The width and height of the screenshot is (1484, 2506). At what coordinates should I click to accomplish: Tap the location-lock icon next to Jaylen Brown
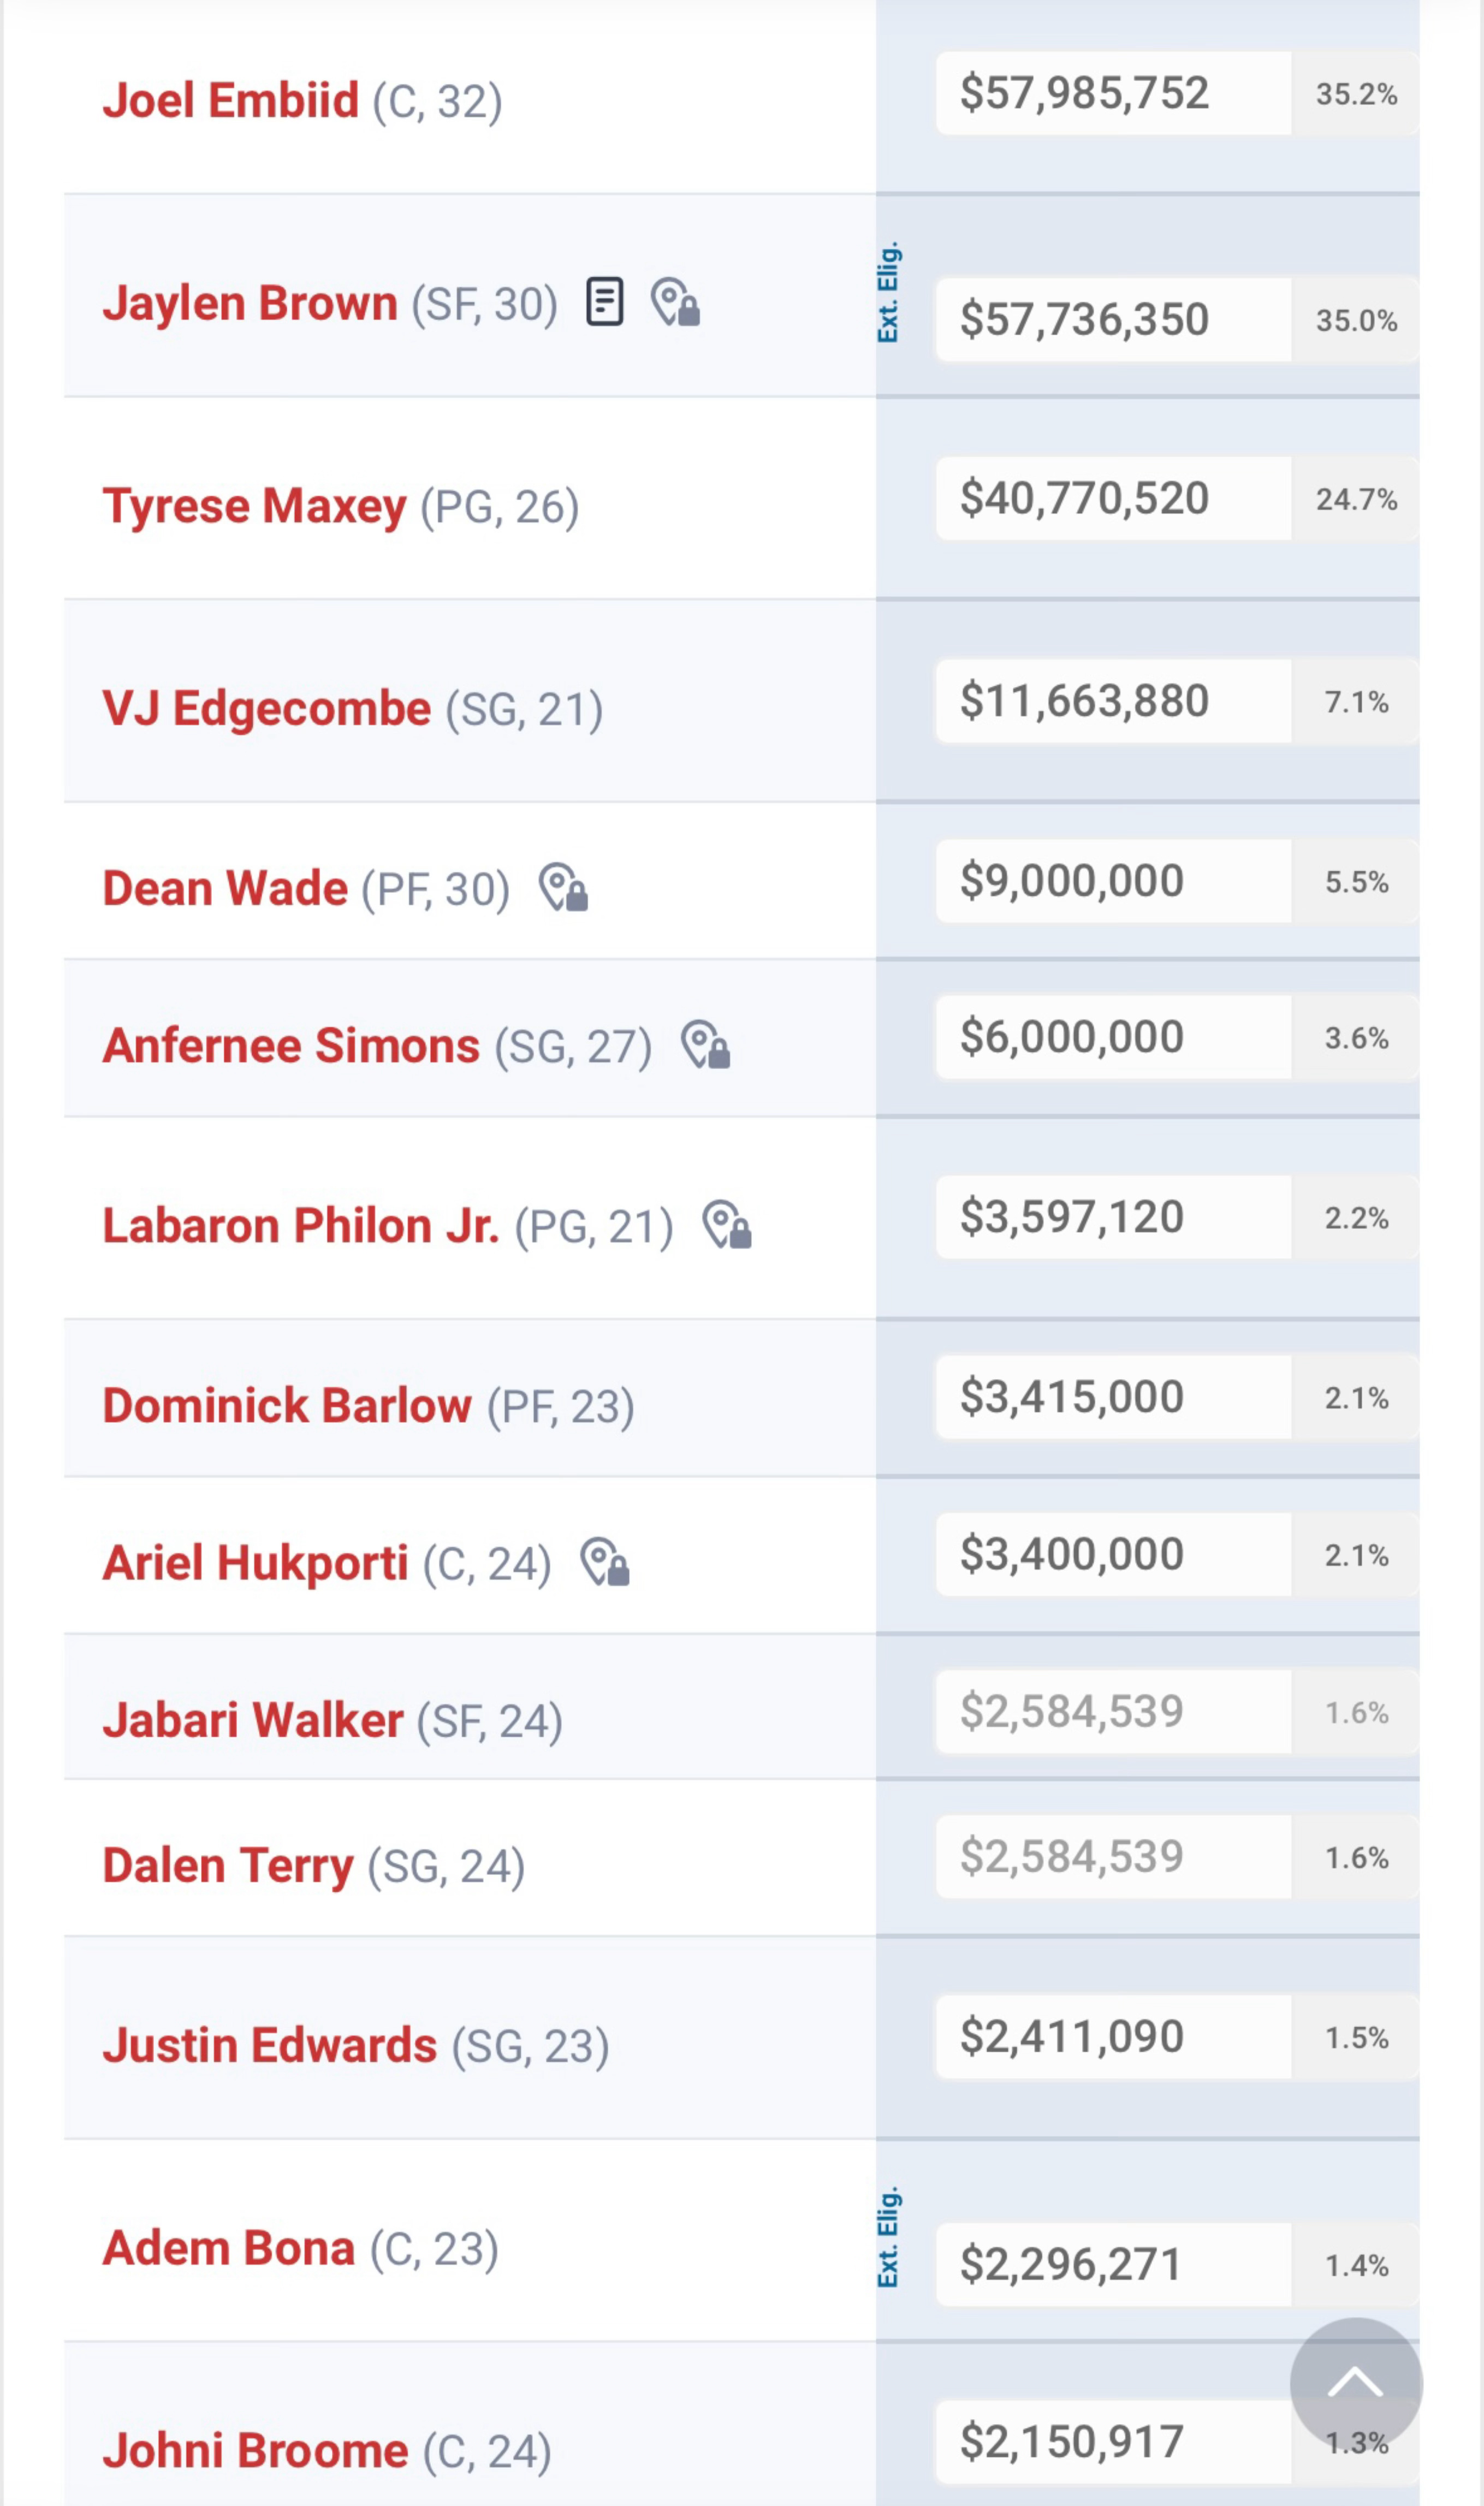pos(675,302)
